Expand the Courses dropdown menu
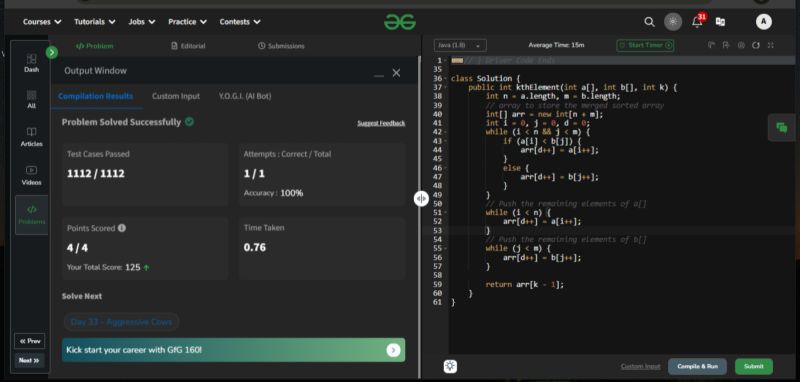Screen dimensions: 800x382 click(42, 22)
